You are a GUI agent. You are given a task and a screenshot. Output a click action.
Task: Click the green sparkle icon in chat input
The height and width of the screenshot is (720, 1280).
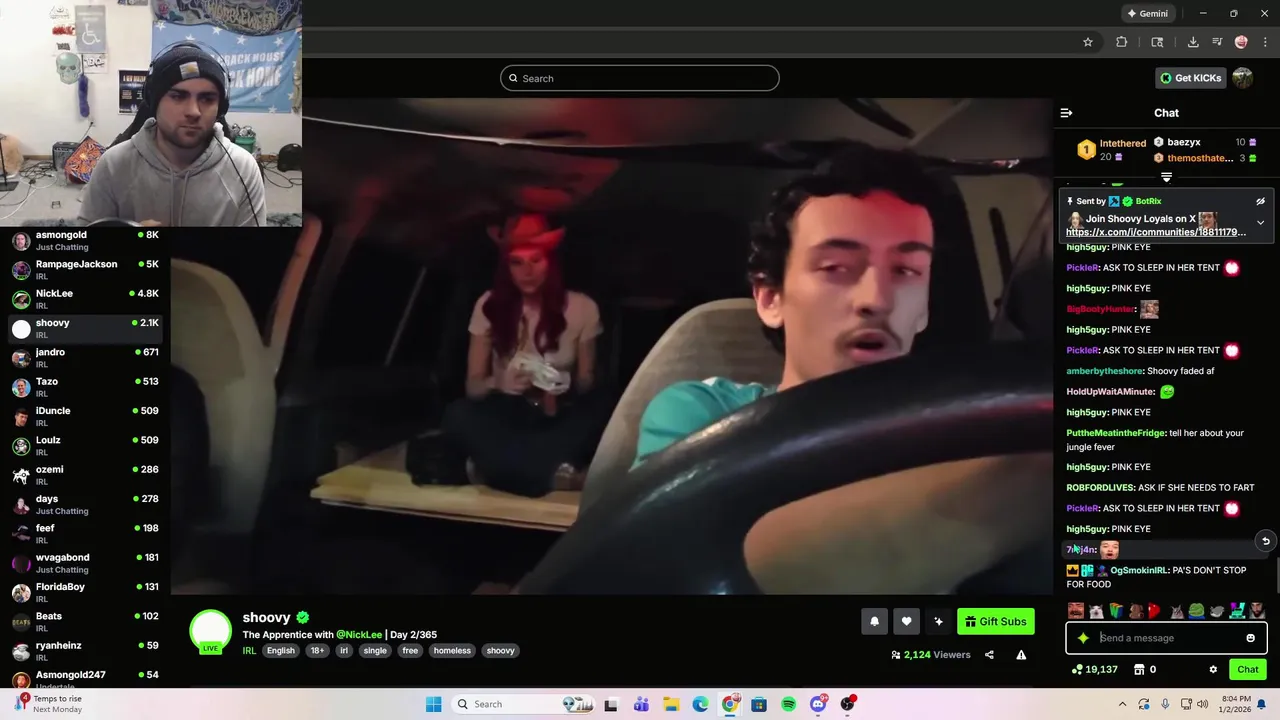click(x=1082, y=638)
